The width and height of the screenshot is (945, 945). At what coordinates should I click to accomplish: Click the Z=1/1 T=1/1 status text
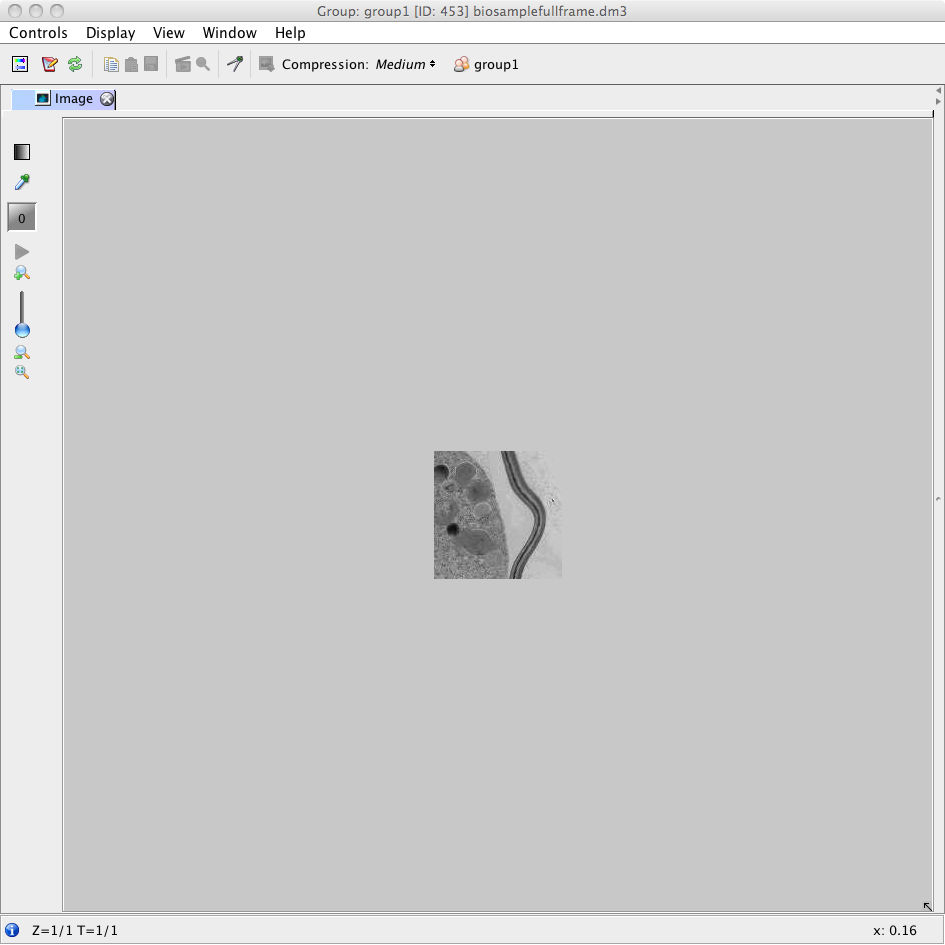point(75,931)
